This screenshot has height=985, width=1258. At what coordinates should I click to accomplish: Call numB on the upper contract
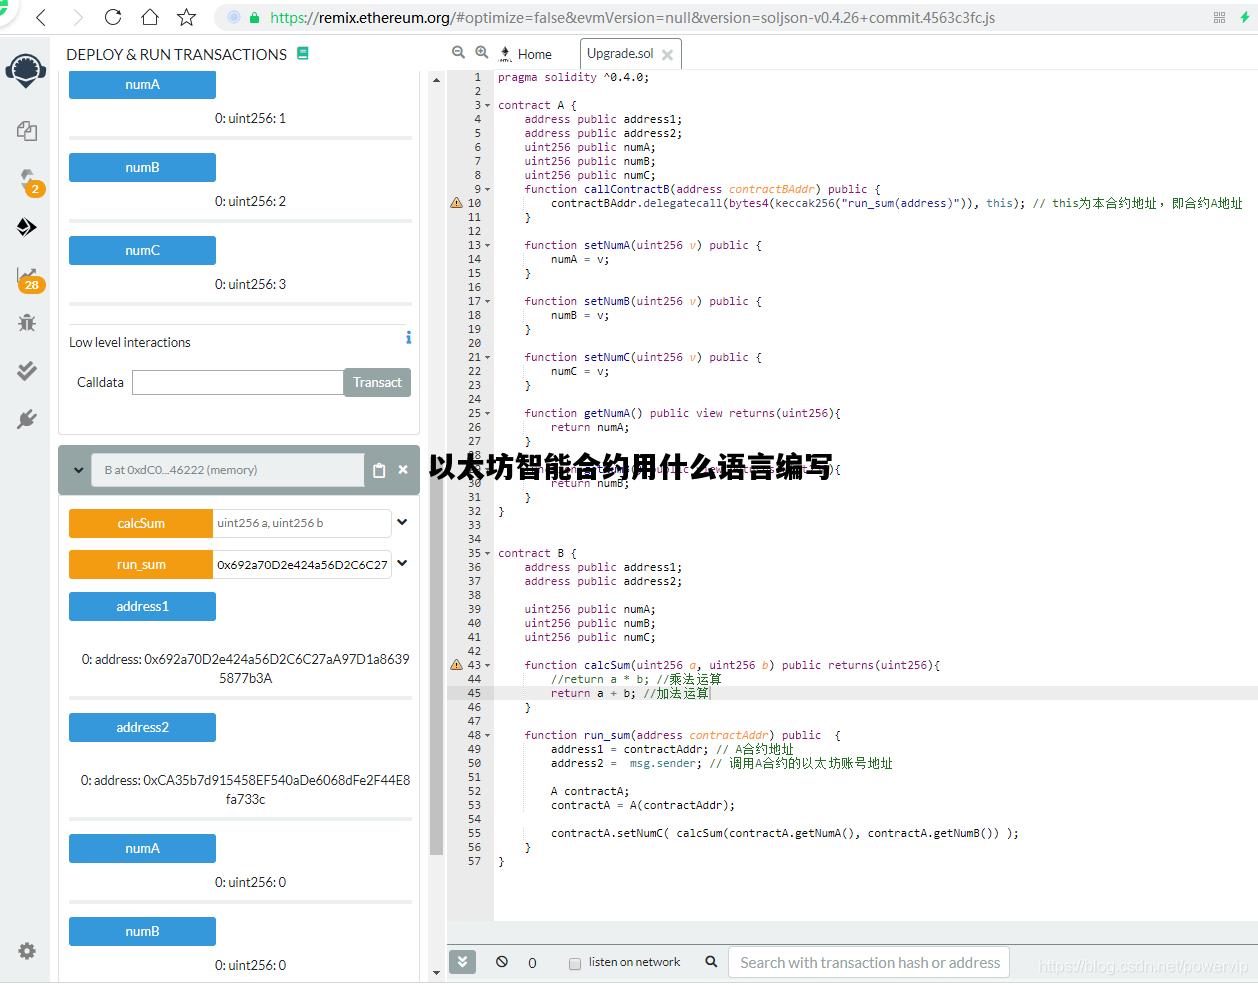tap(142, 167)
